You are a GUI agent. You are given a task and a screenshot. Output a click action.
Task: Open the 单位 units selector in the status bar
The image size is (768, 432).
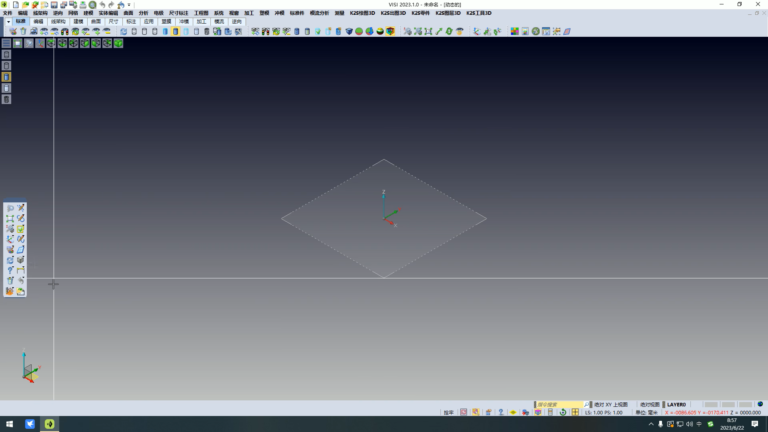pyautogui.click(x=646, y=412)
